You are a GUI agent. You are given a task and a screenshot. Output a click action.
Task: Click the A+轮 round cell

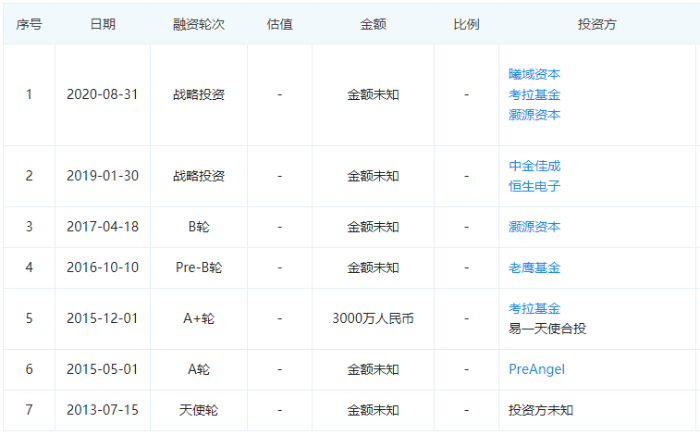(199, 318)
